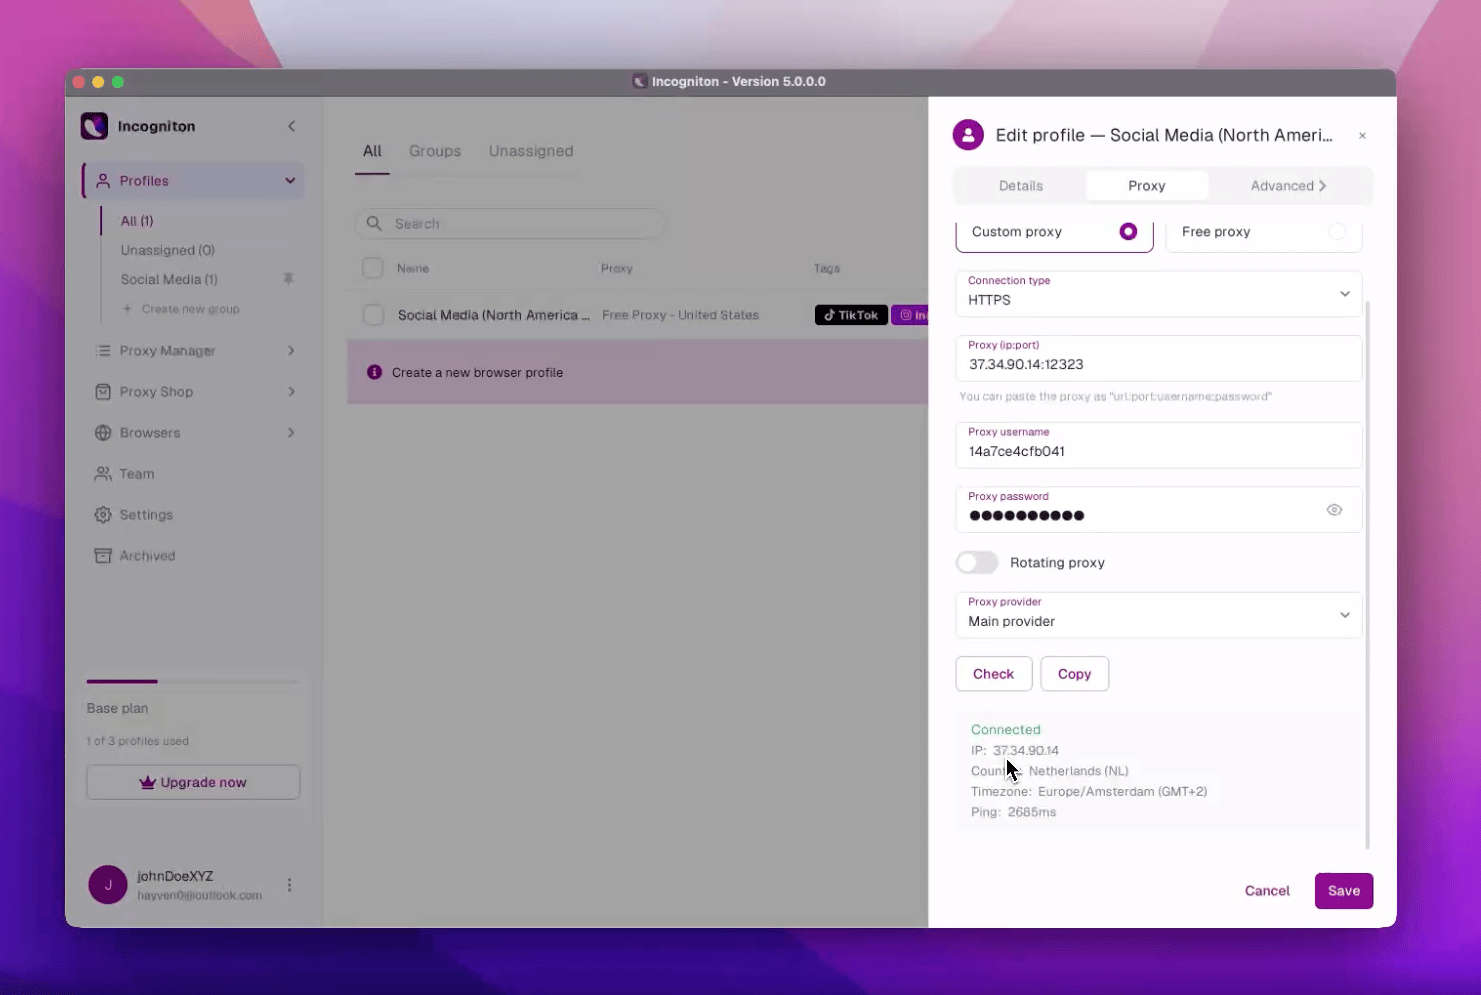
Task: Click the Free Proxy - United States cell
Action: (x=681, y=315)
